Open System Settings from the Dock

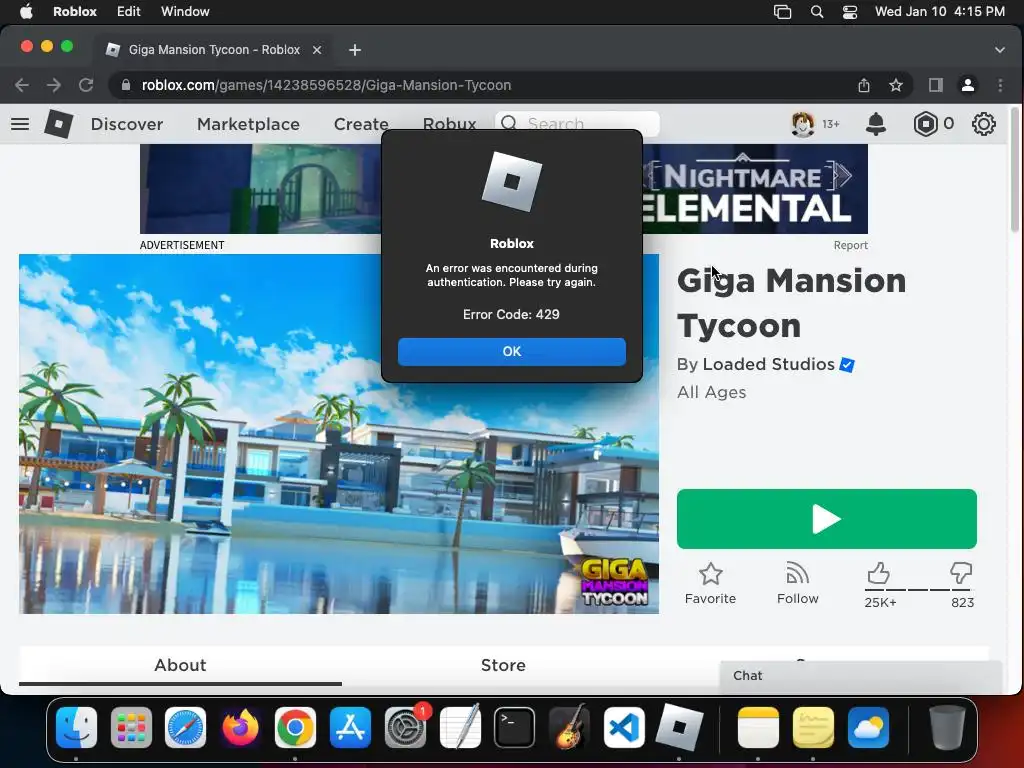coord(406,727)
